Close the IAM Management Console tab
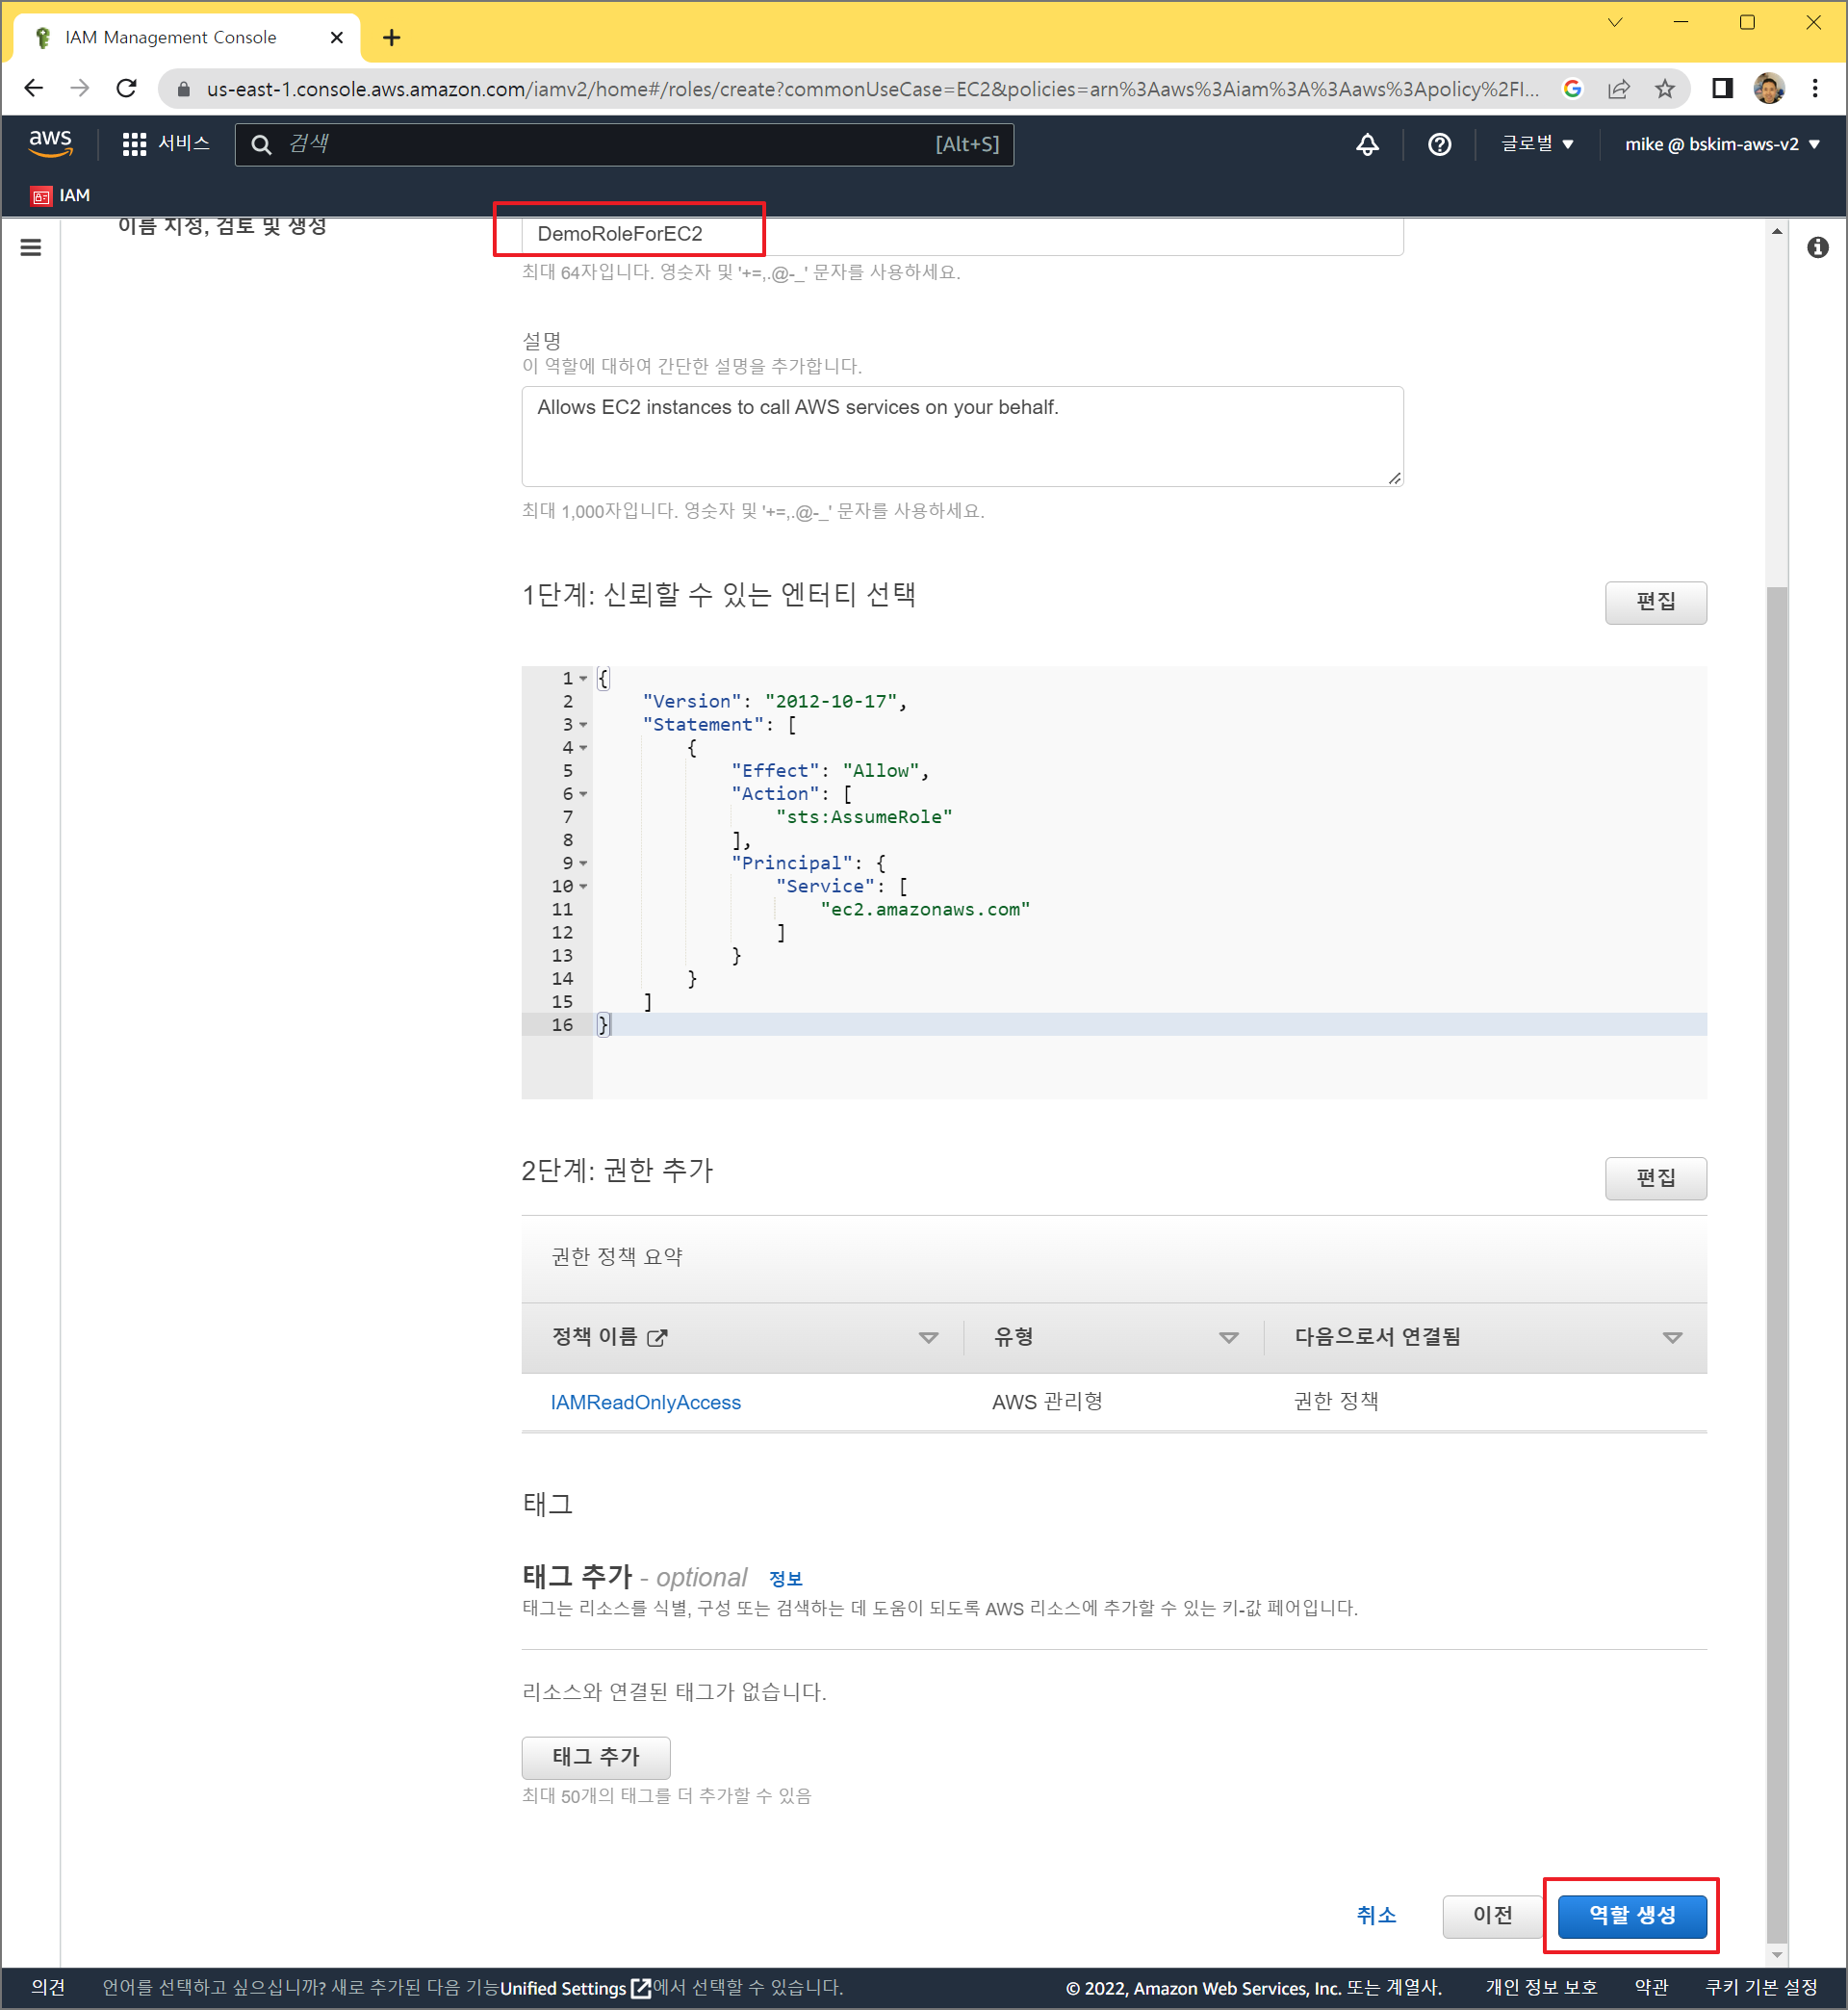Image resolution: width=1848 pixels, height=2010 pixels. [337, 38]
